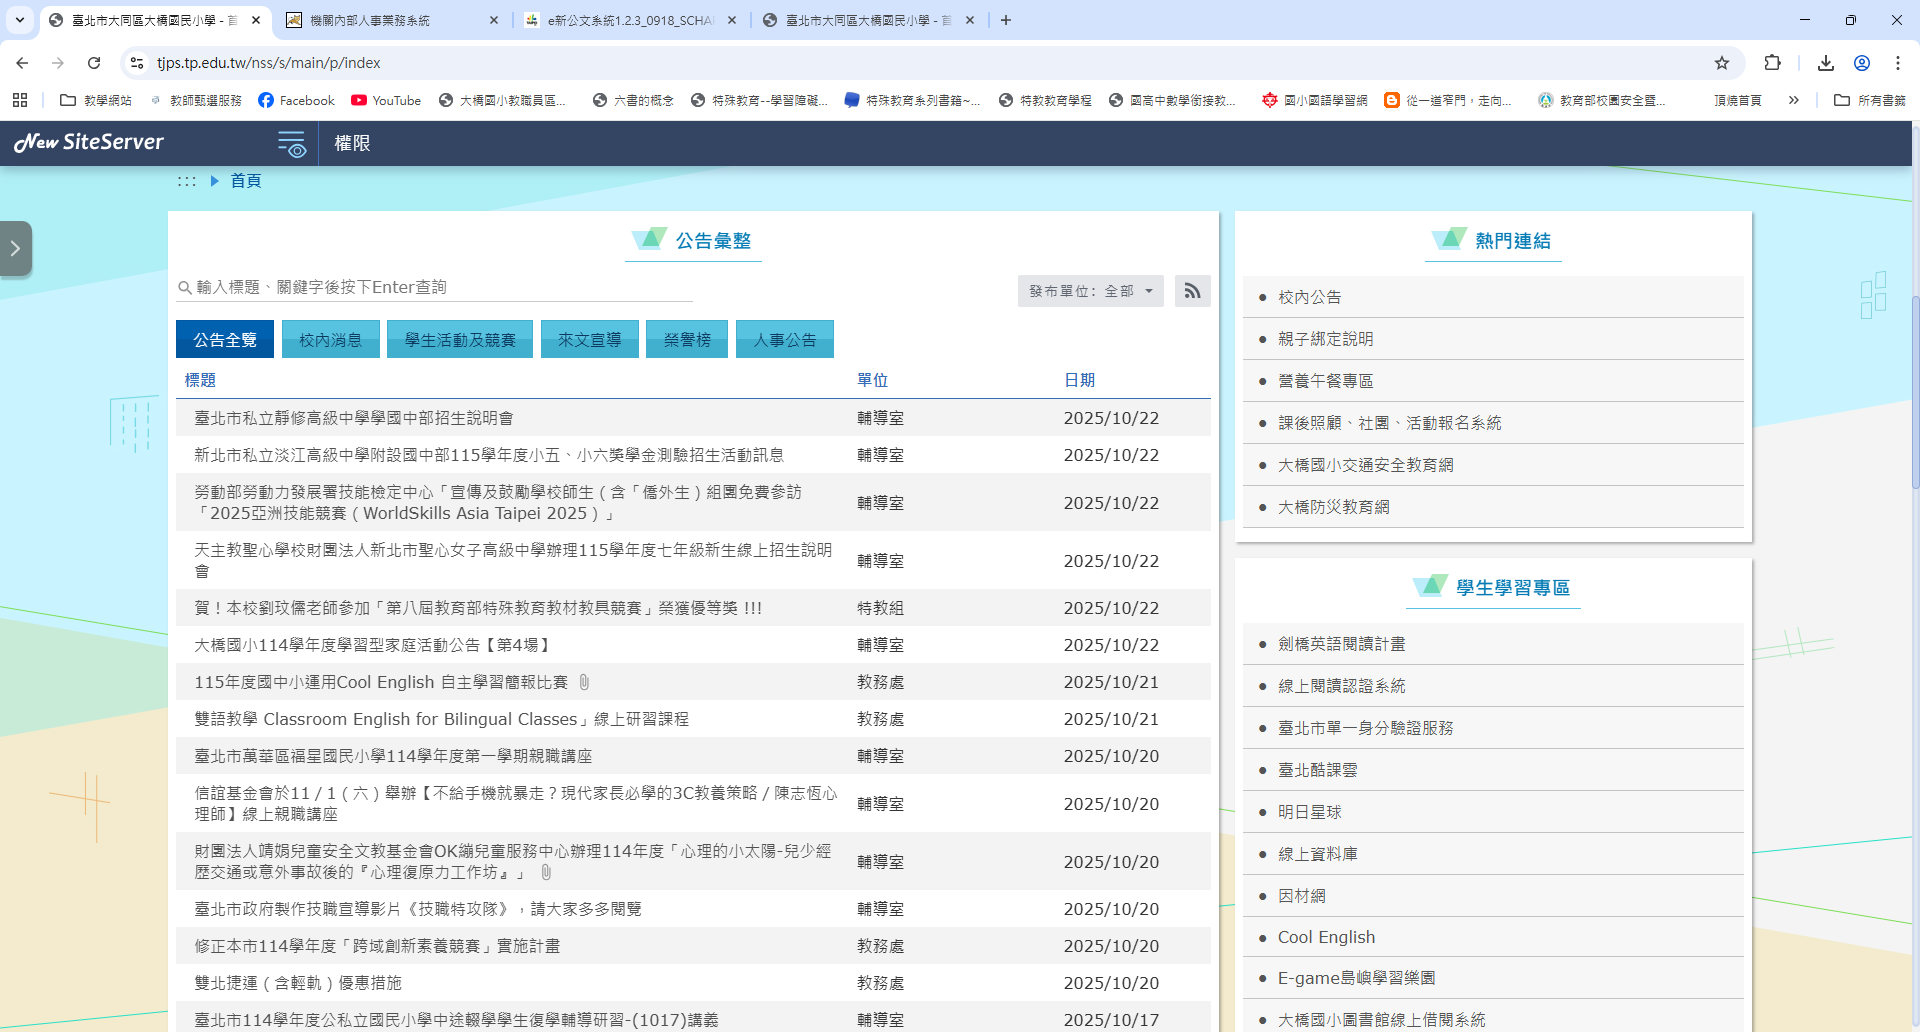Image resolution: width=1920 pixels, height=1032 pixels.
Task: Open the YouTube bookmark
Action: [x=386, y=100]
